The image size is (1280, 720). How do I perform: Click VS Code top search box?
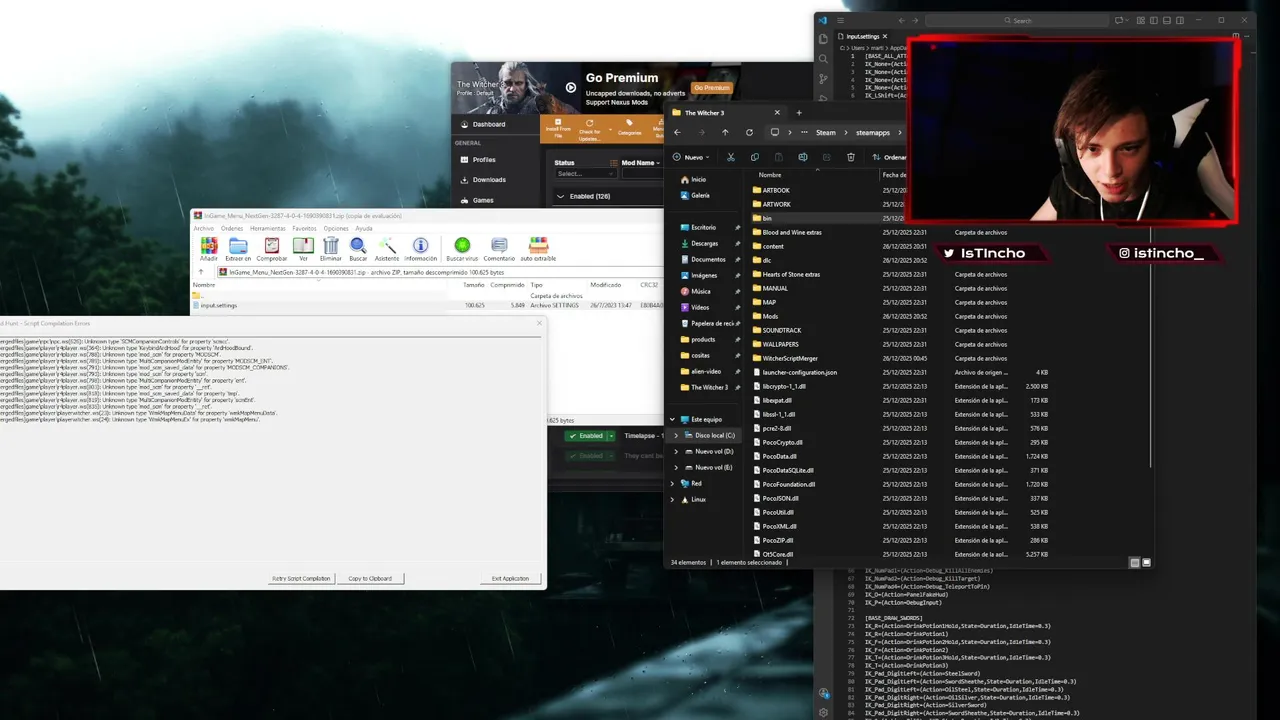point(1016,20)
